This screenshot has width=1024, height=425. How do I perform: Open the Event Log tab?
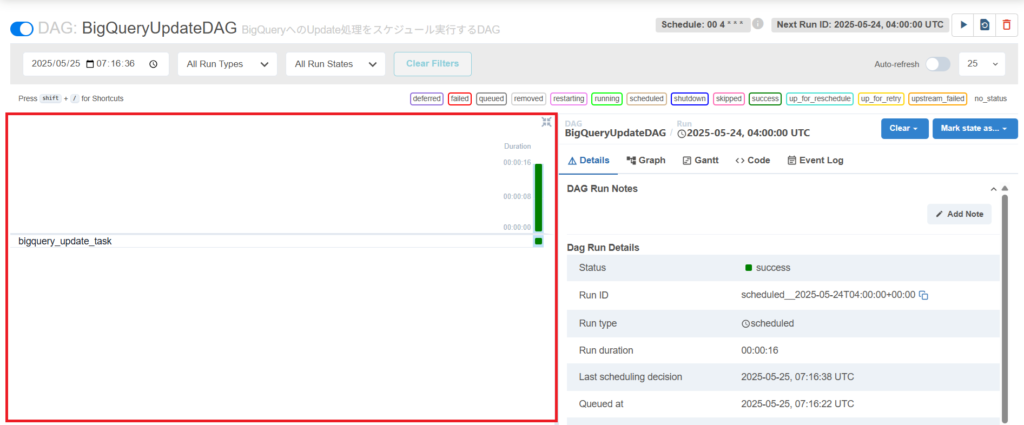815,160
